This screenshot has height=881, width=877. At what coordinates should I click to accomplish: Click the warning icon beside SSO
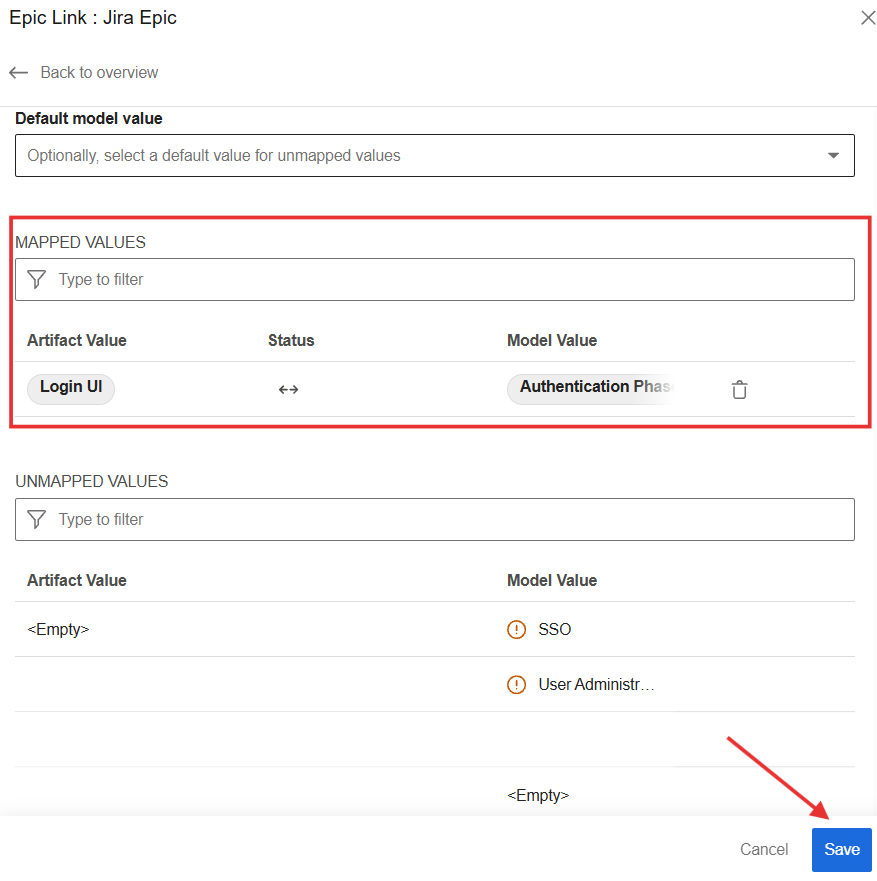(516, 630)
